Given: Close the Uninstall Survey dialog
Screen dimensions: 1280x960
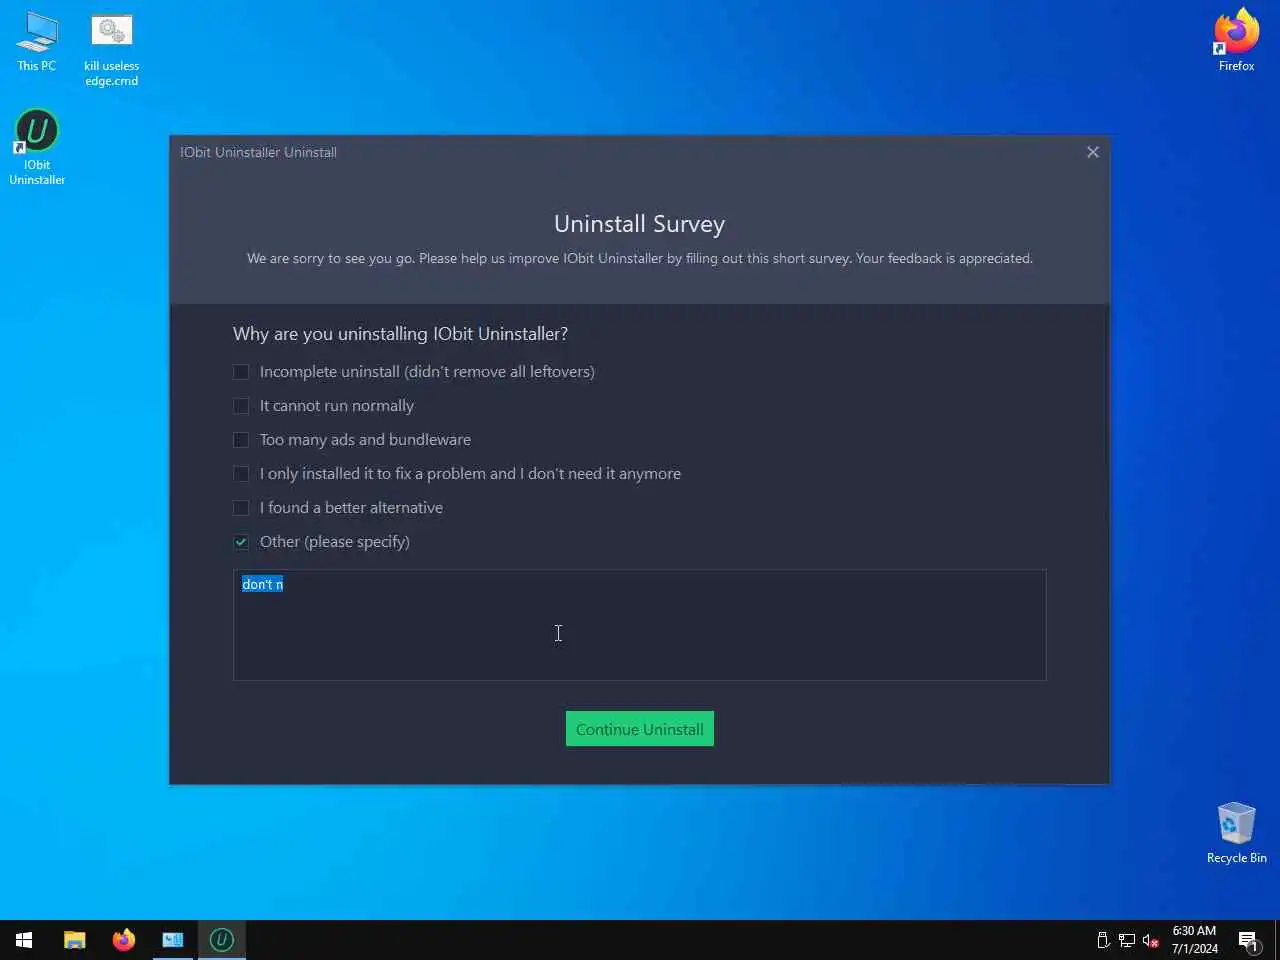Looking at the screenshot, I should point(1092,152).
